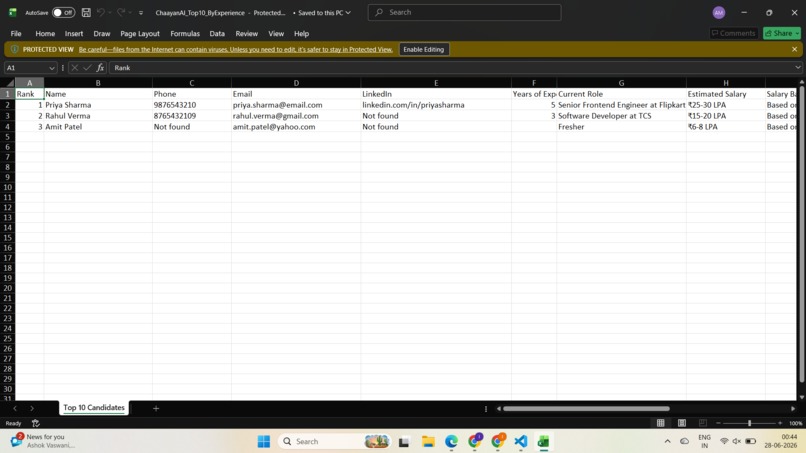Image resolution: width=806 pixels, height=453 pixels.
Task: Click the formula bar showing Rank
Action: (x=451, y=68)
